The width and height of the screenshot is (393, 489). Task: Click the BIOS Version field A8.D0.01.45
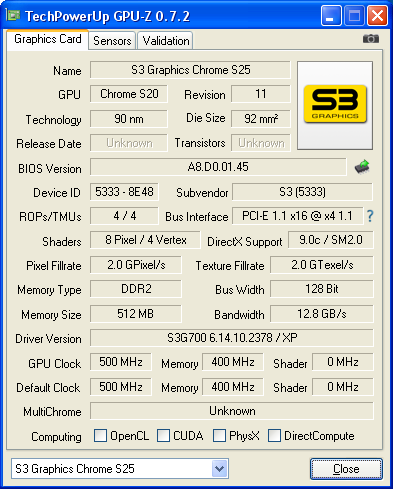click(x=218, y=167)
